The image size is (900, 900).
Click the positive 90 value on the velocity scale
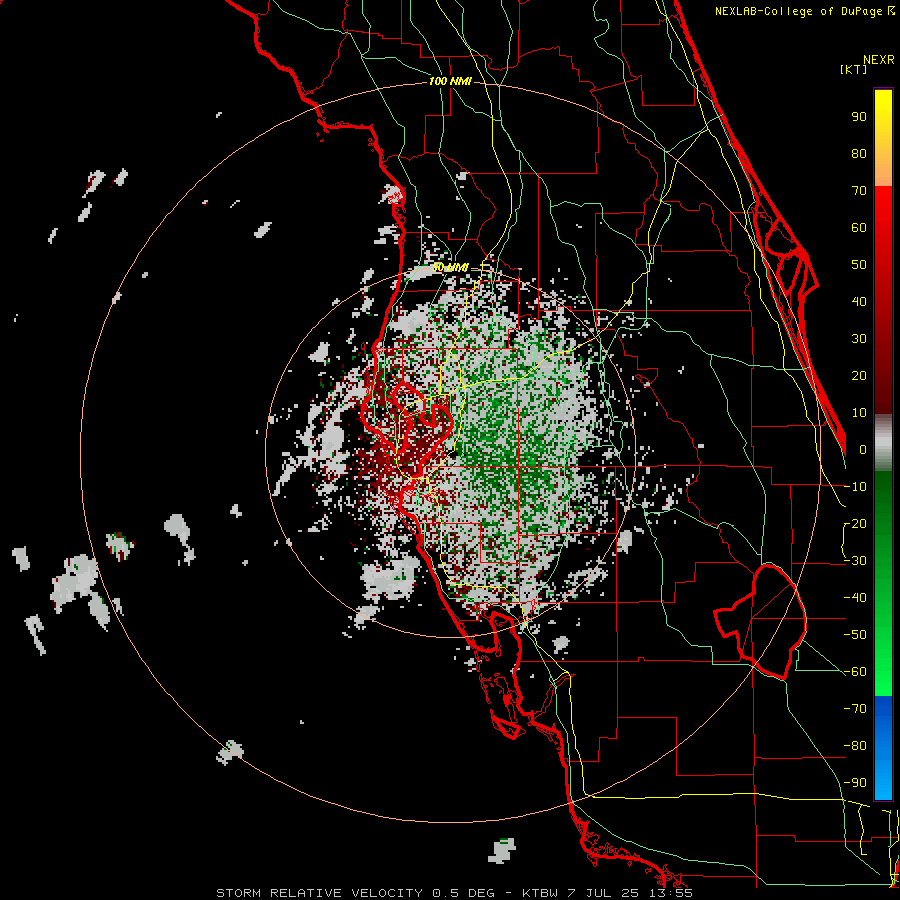859,117
